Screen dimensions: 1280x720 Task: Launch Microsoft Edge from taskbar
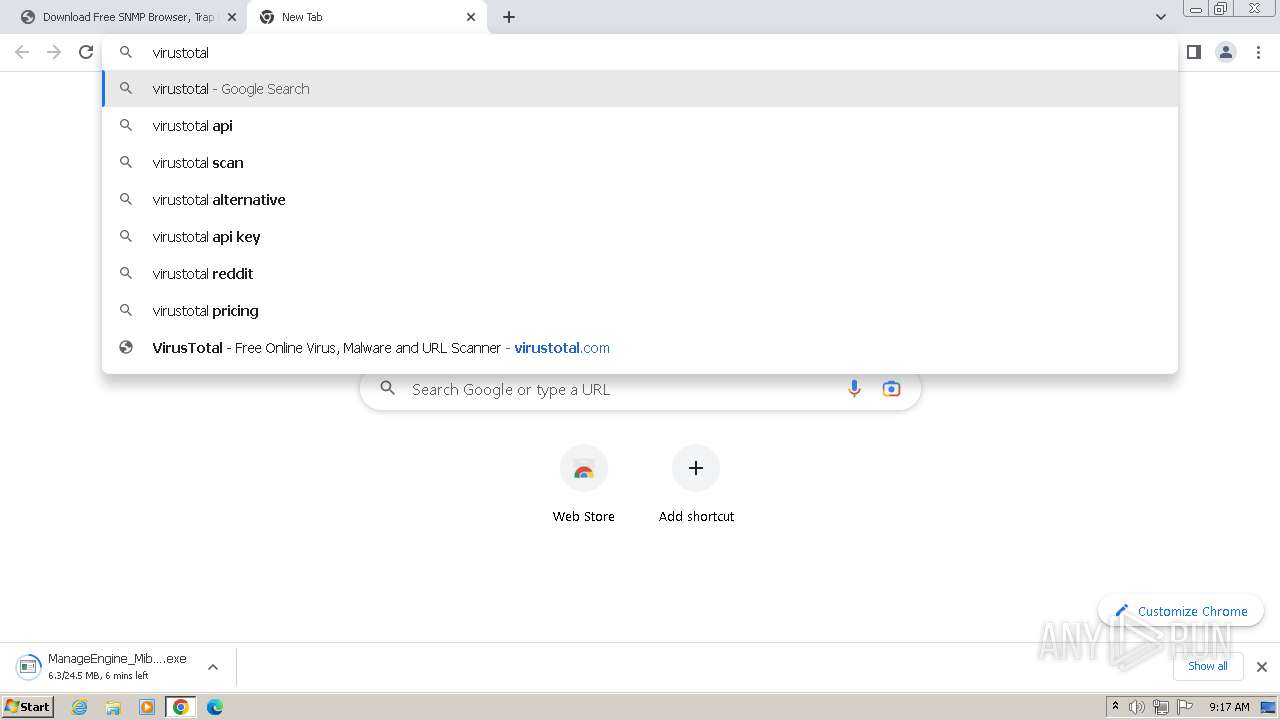coord(215,707)
